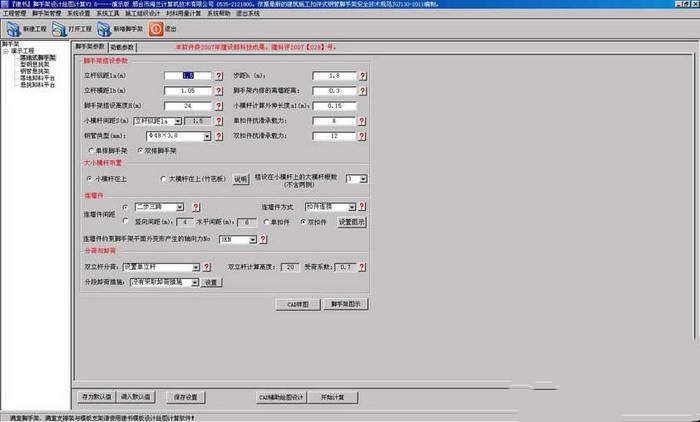The height and width of the screenshot is (422, 700).
Task: Open the 脚手架管理 menu
Action: 46,13
